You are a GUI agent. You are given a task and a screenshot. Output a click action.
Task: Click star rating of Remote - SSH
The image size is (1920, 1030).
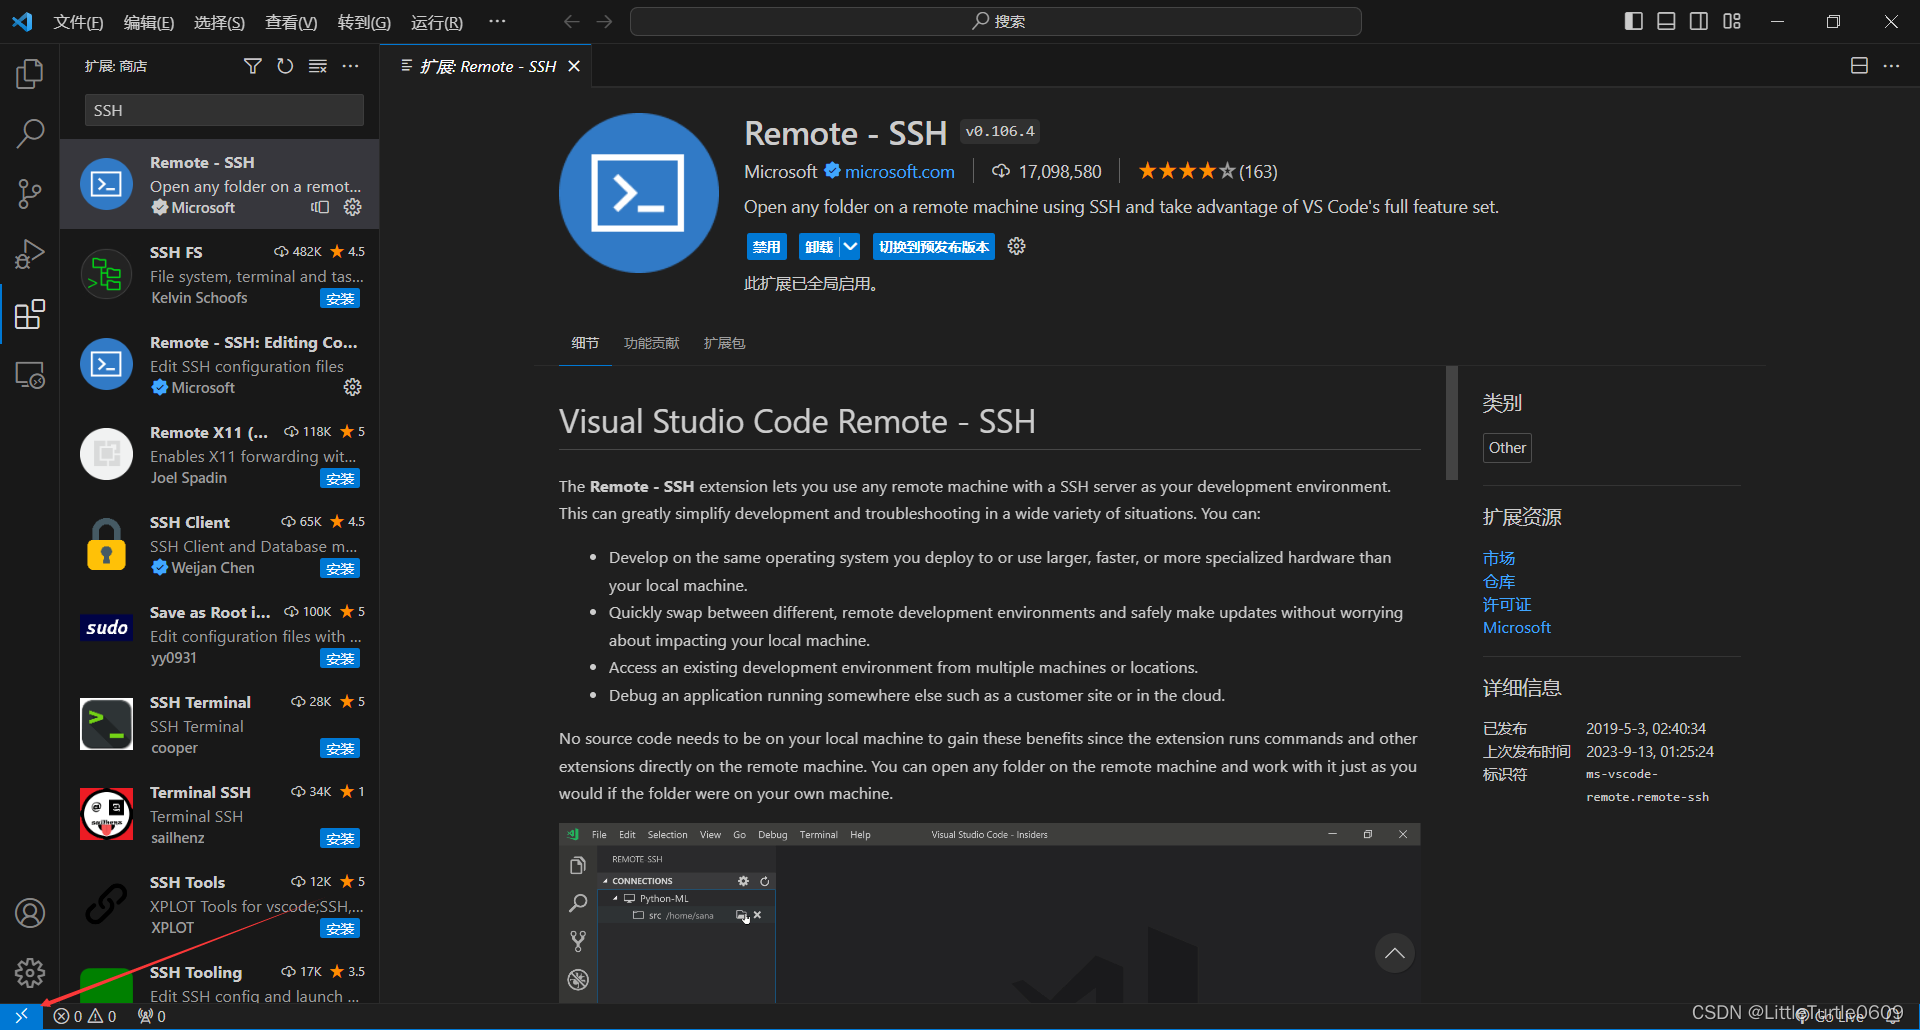pyautogui.click(x=1207, y=171)
